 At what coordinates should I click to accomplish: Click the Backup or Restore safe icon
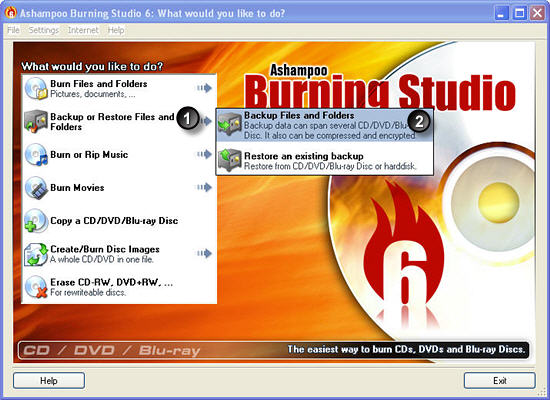click(x=36, y=121)
